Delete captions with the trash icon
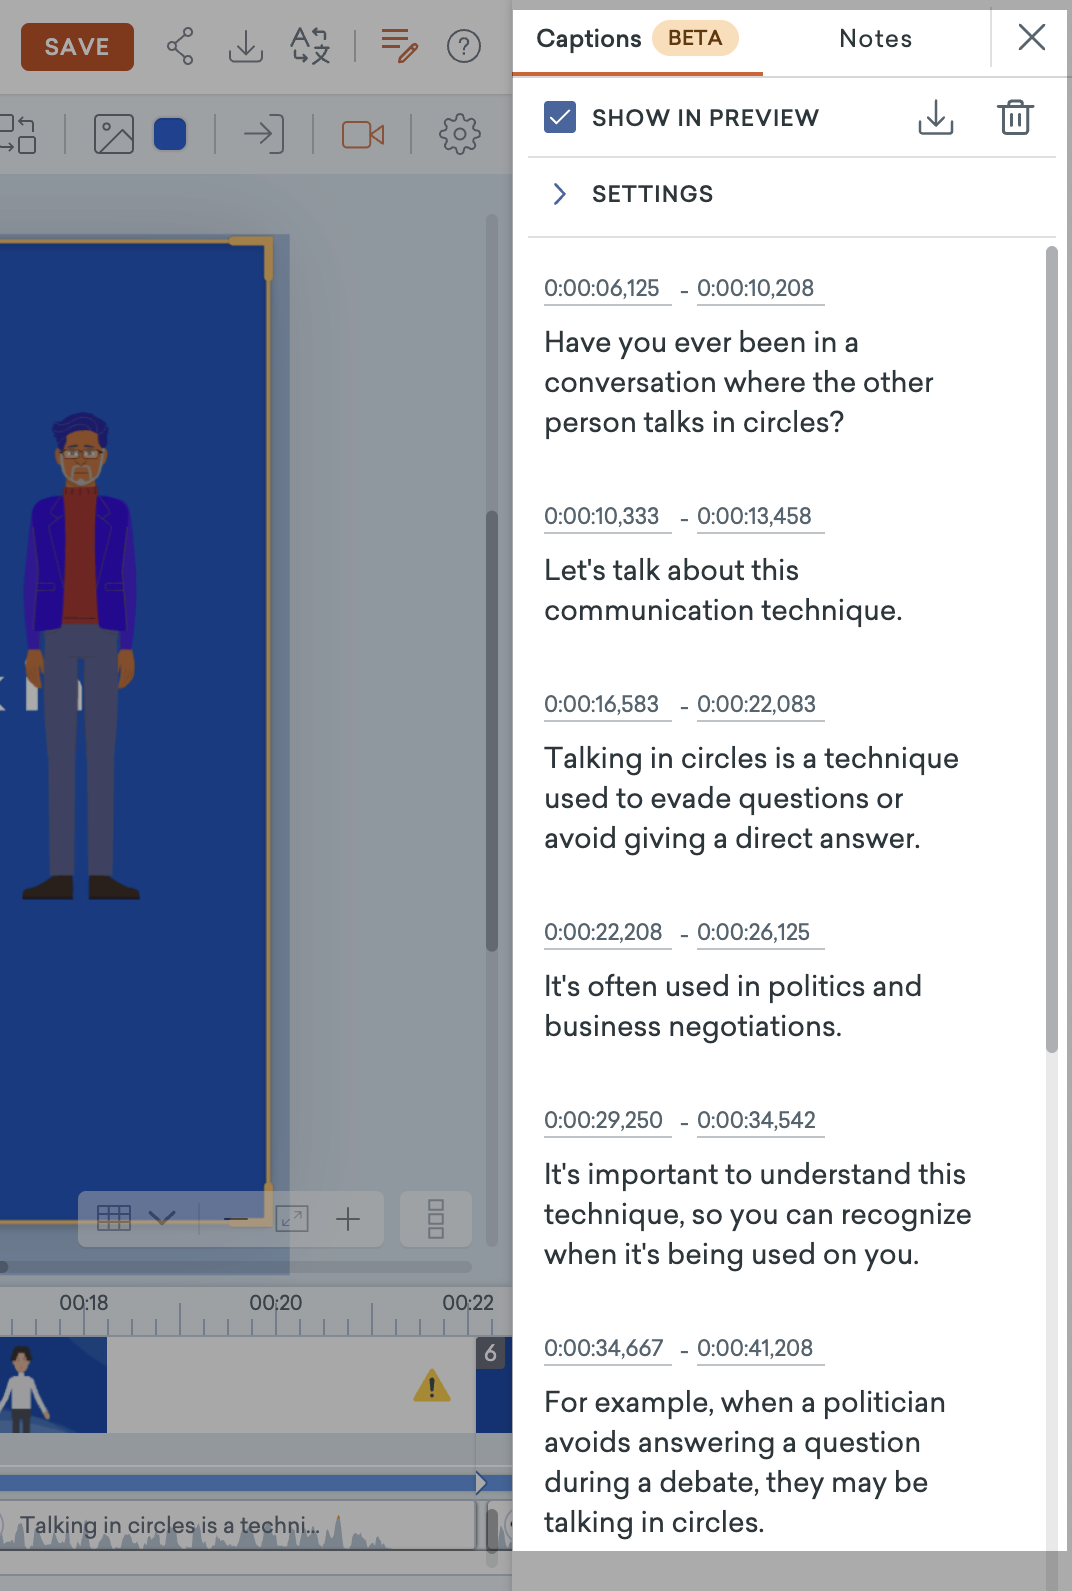 click(x=1015, y=118)
